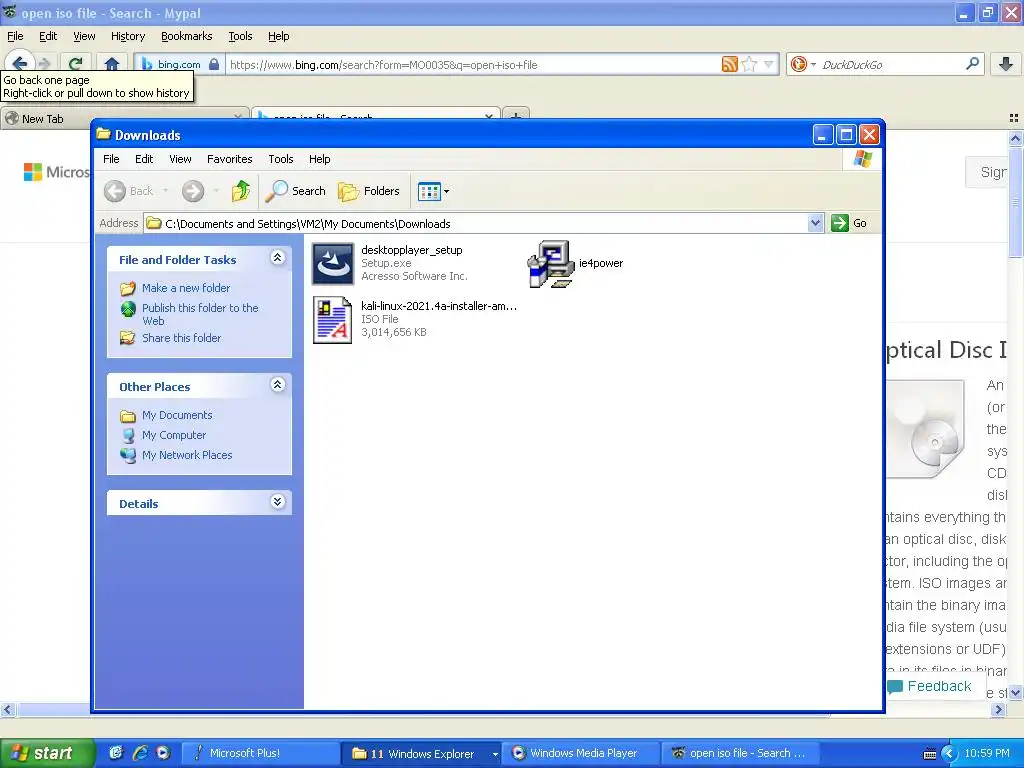Image resolution: width=1024 pixels, height=768 pixels.
Task: Bookmark this page with the star icon
Action: (750, 64)
